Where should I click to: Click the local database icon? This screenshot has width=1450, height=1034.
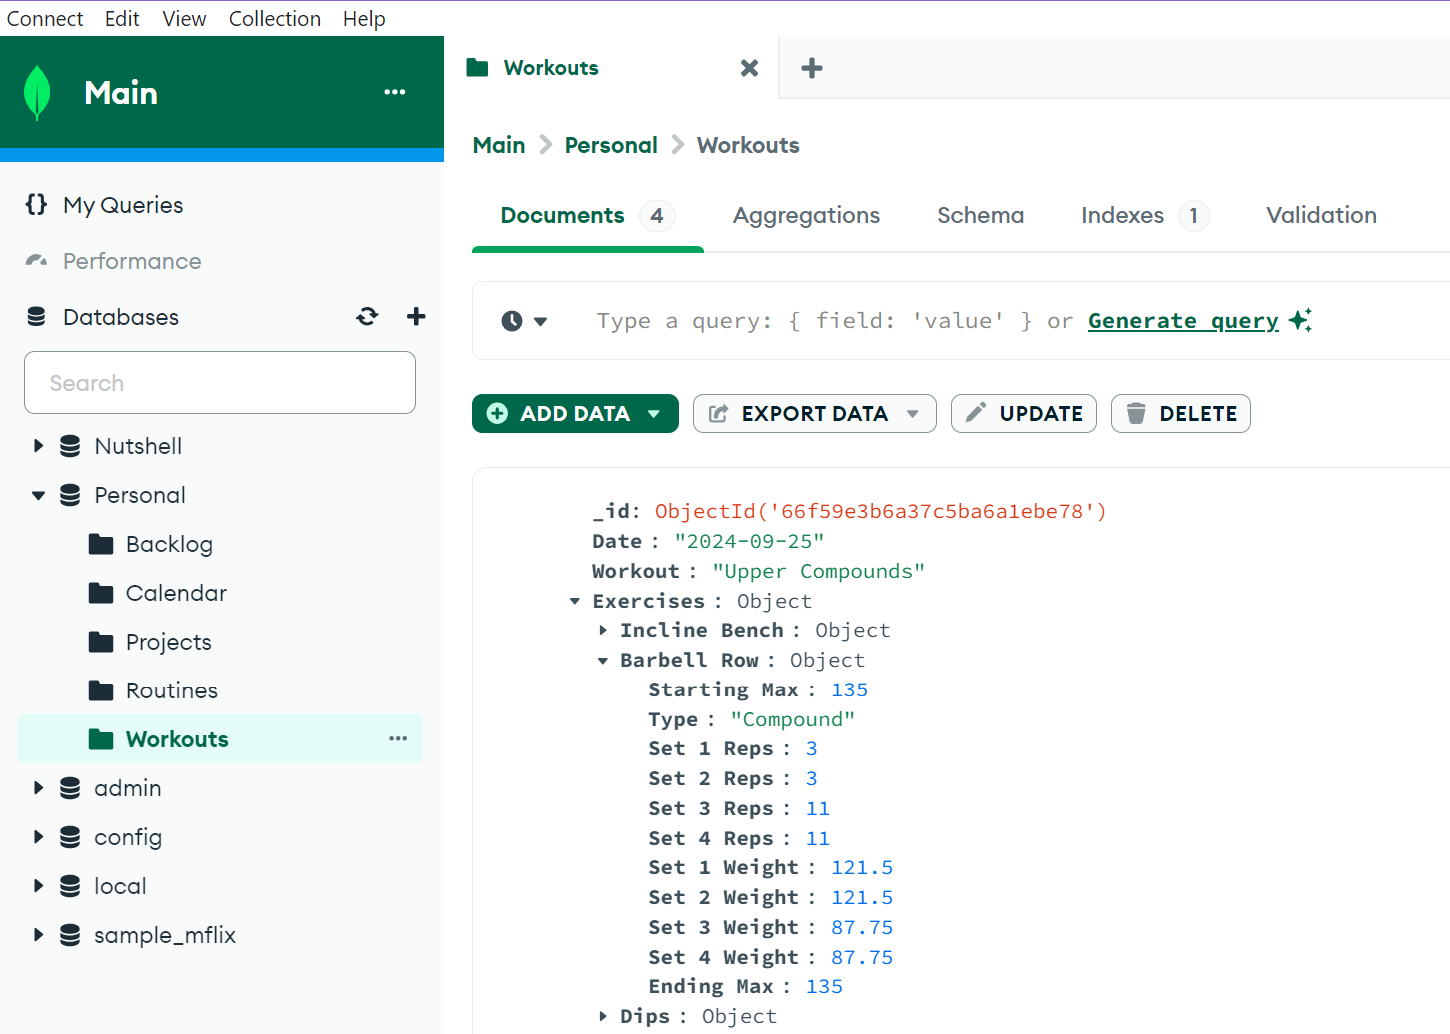pyautogui.click(x=70, y=886)
